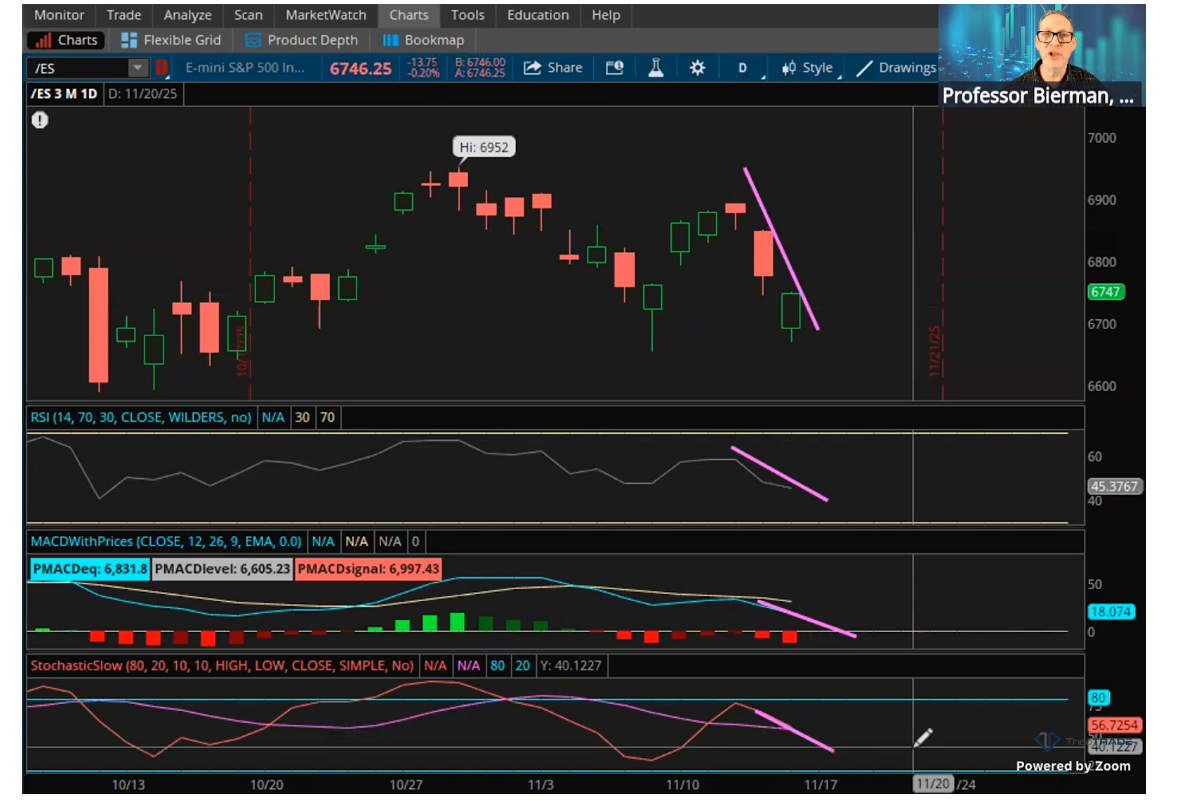Select the Charts sub-tab button
This screenshot has width=1184, height=811.
tap(67, 40)
